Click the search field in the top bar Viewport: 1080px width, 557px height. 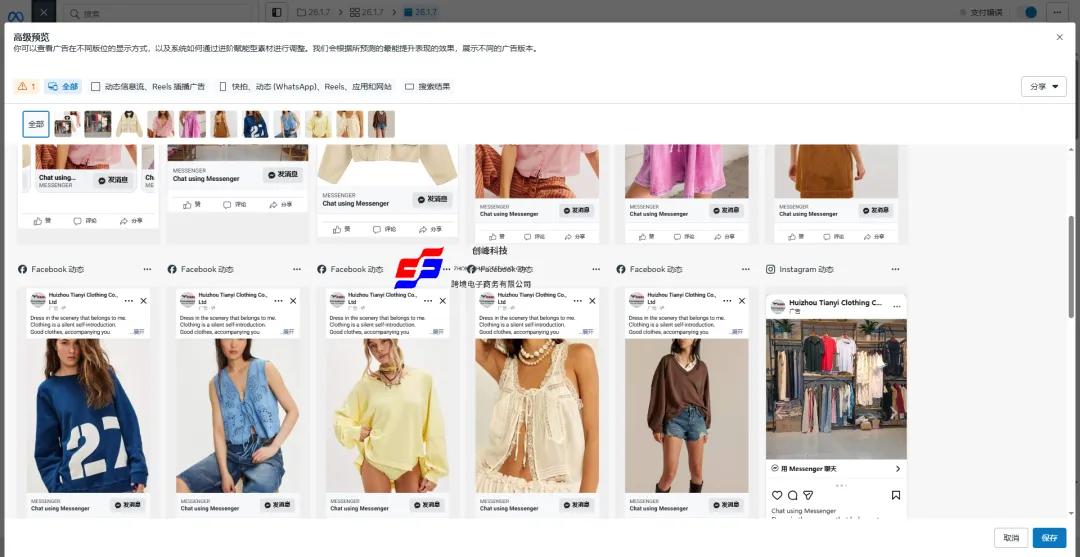tap(158, 12)
